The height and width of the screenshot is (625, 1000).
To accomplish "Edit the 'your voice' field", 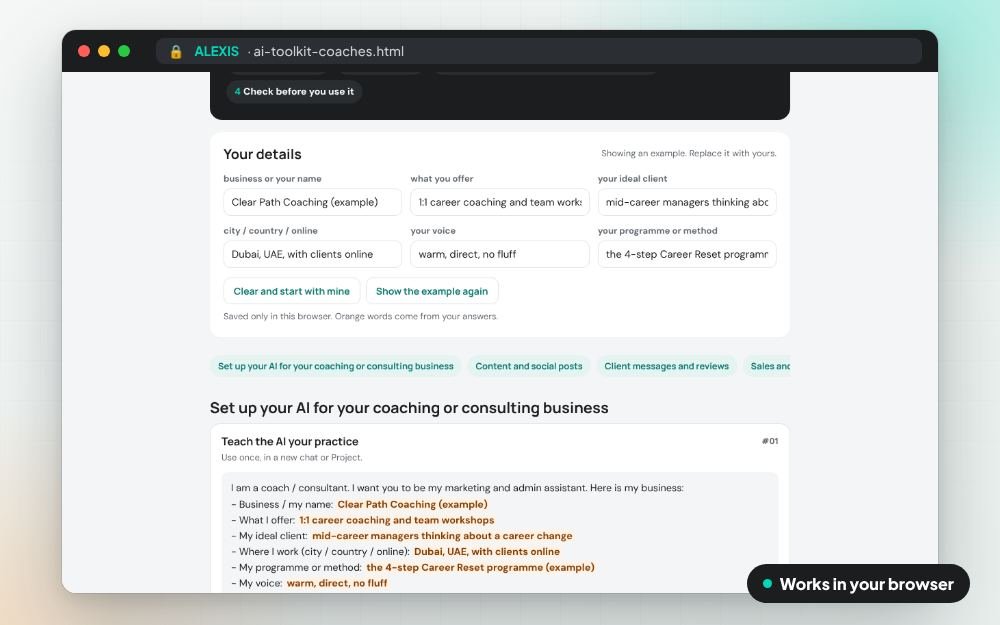I will 499,254.
